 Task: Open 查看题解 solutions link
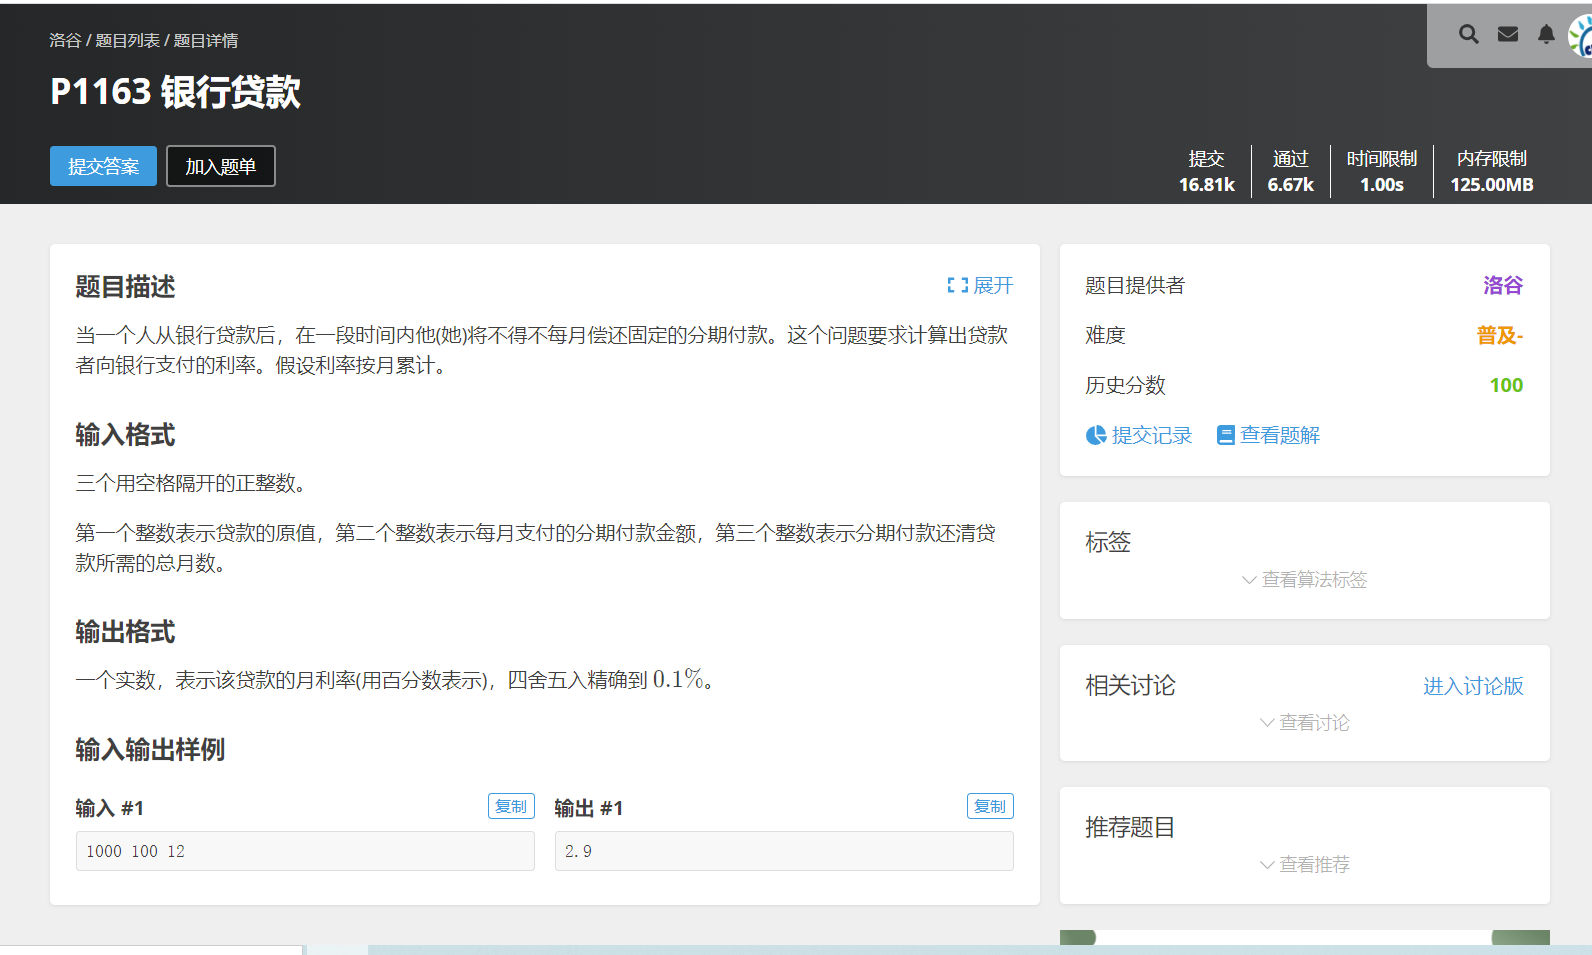pos(1268,435)
